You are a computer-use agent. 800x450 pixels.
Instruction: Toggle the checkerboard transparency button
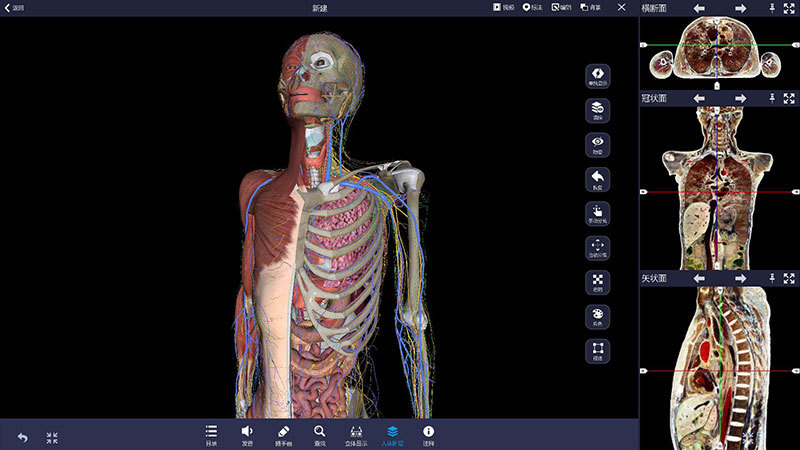coord(597,283)
